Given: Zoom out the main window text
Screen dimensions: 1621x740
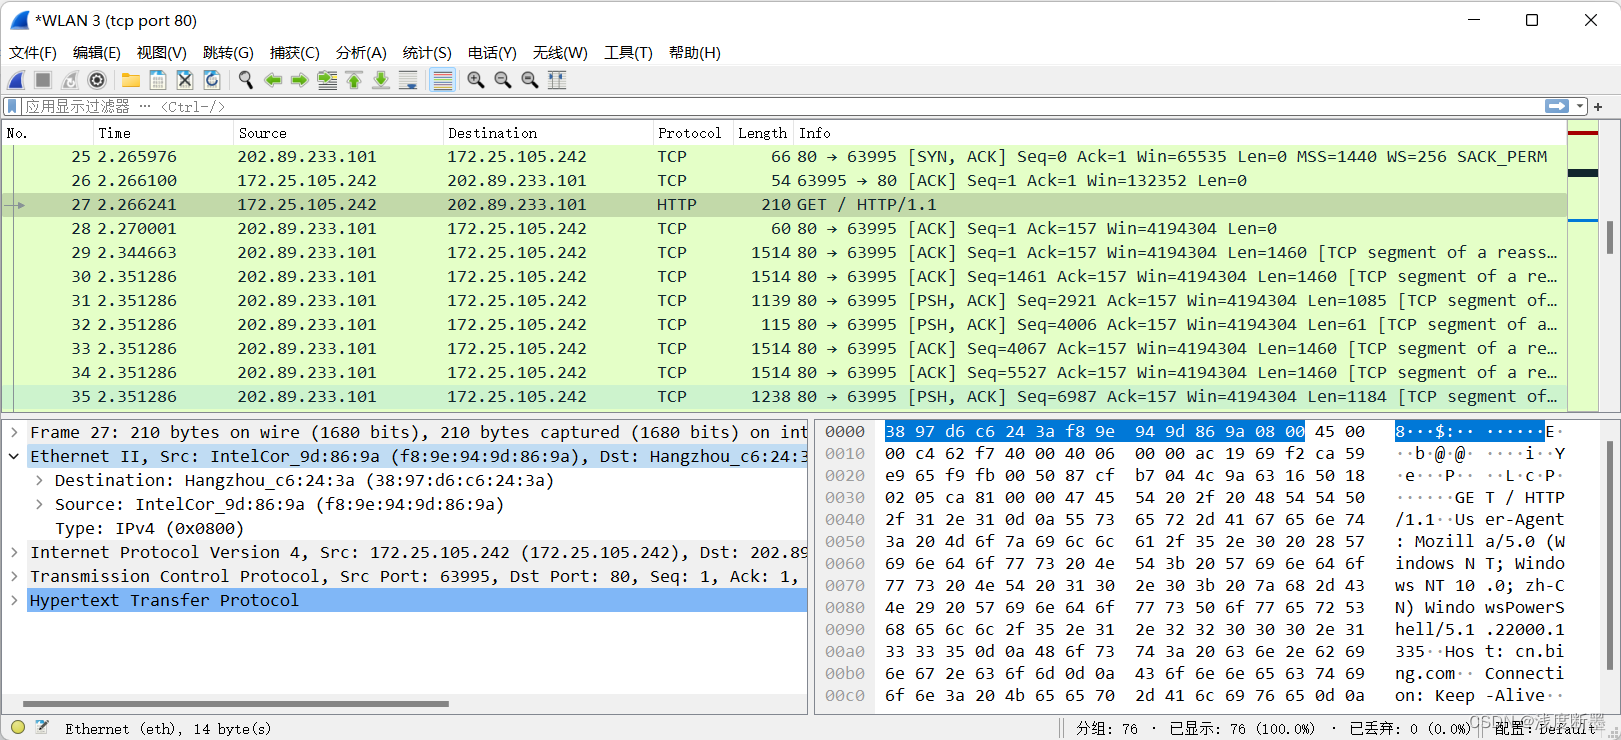Looking at the screenshot, I should pyautogui.click(x=503, y=80).
